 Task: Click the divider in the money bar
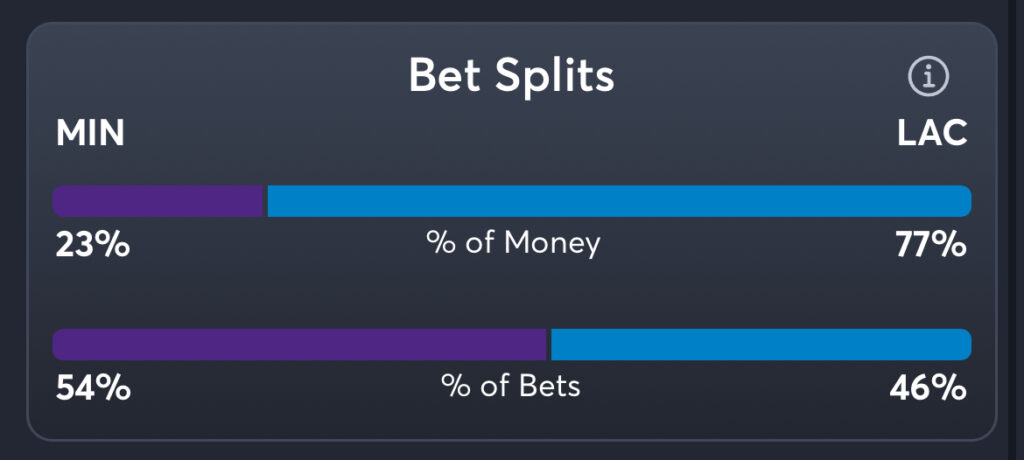pos(265,201)
